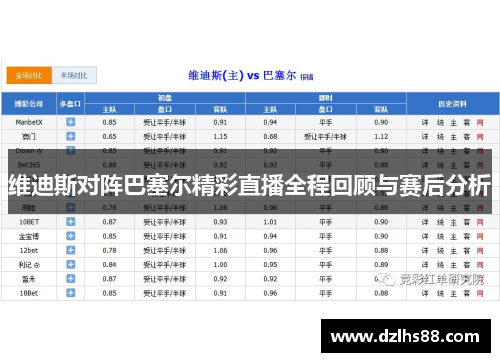Click opening handicap 受让平手/半球 in 18Bet row
Screen dimensions: 500x362
click(165, 293)
